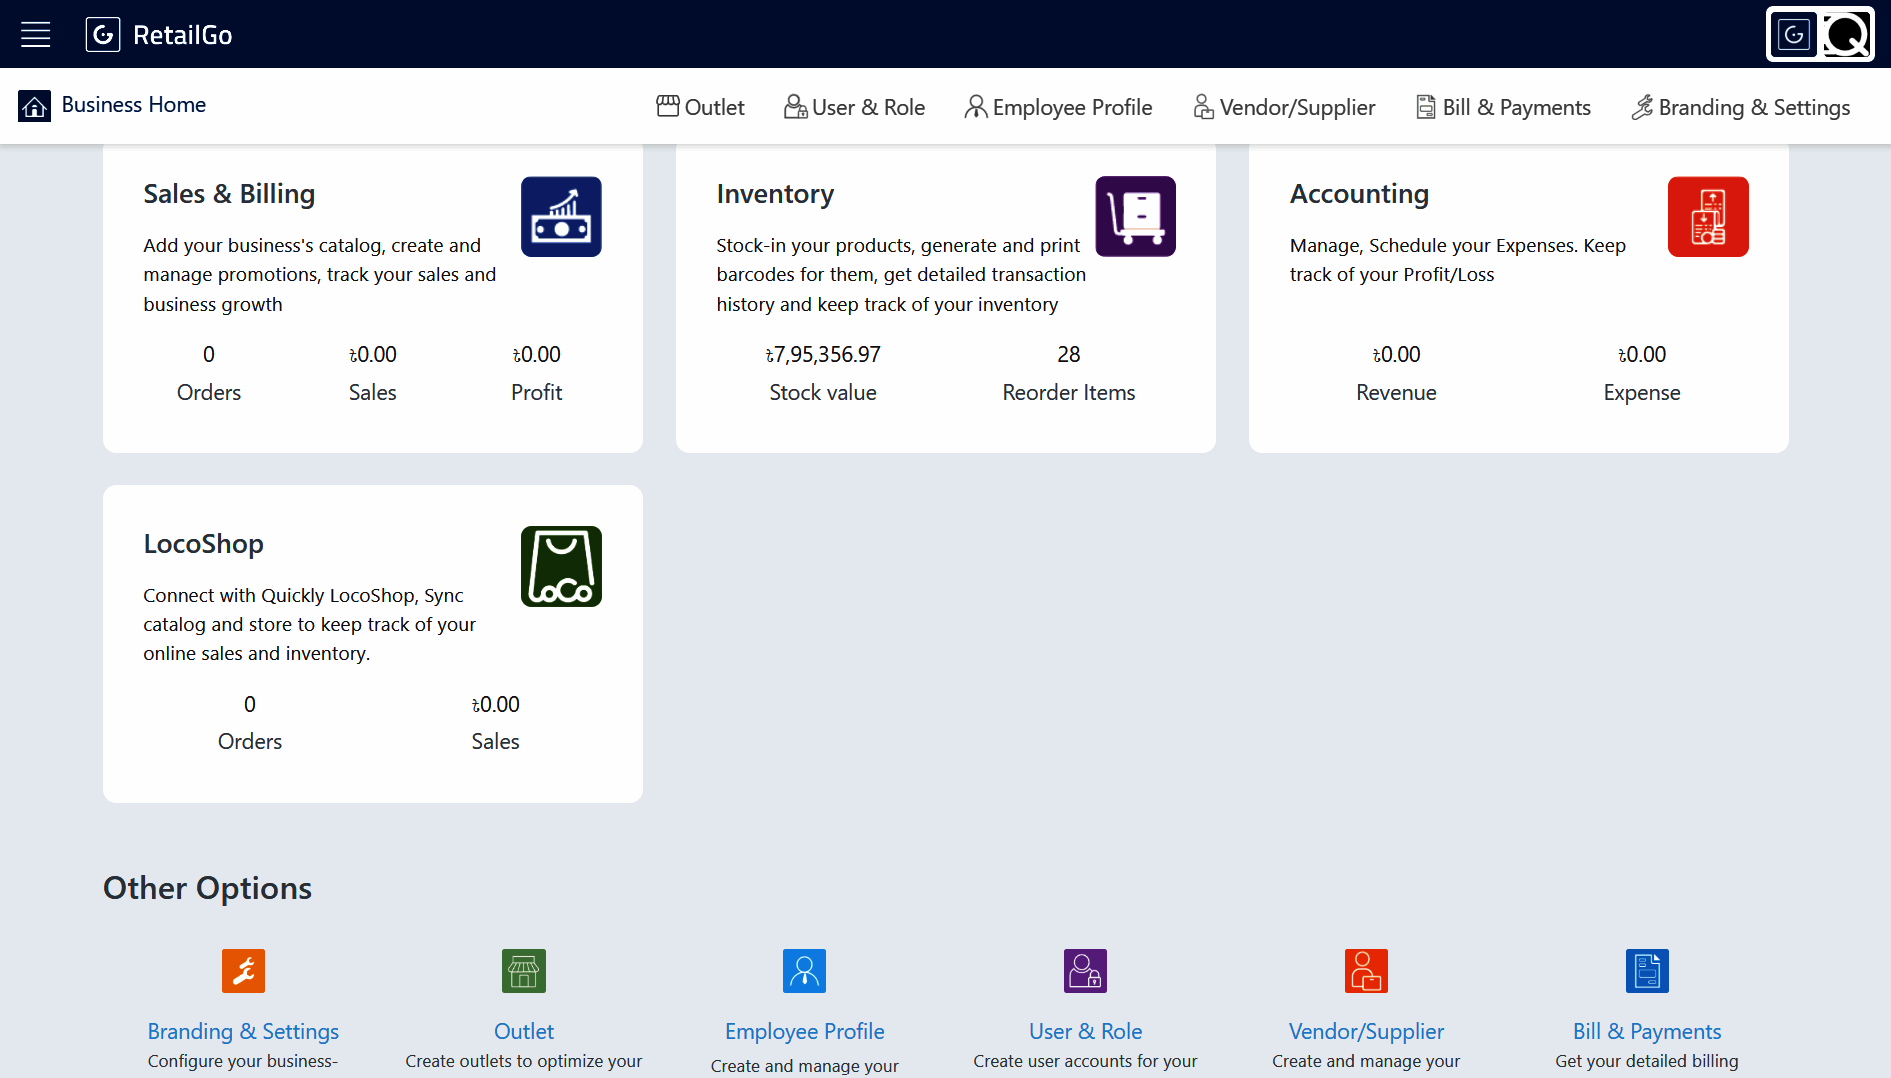Click the LocoShop bag icon

[561, 566]
